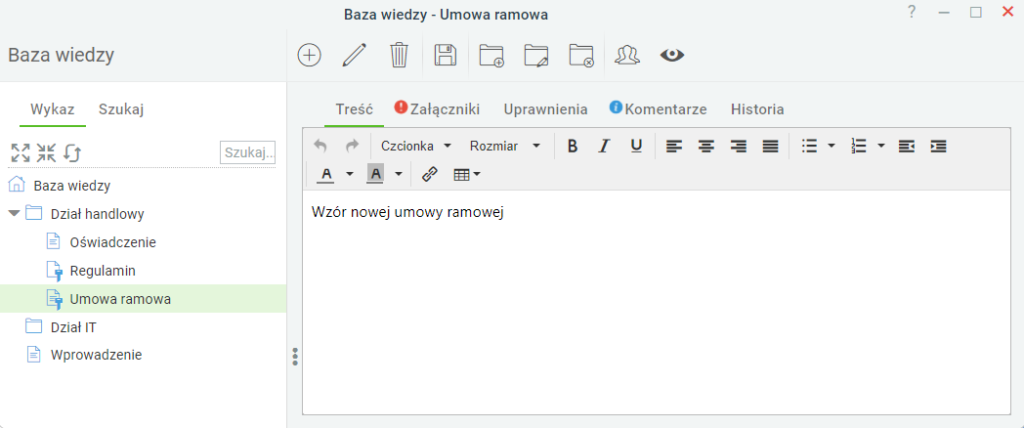The image size is (1024, 428).
Task: Open background color dropdown arrow
Action: pos(398,174)
